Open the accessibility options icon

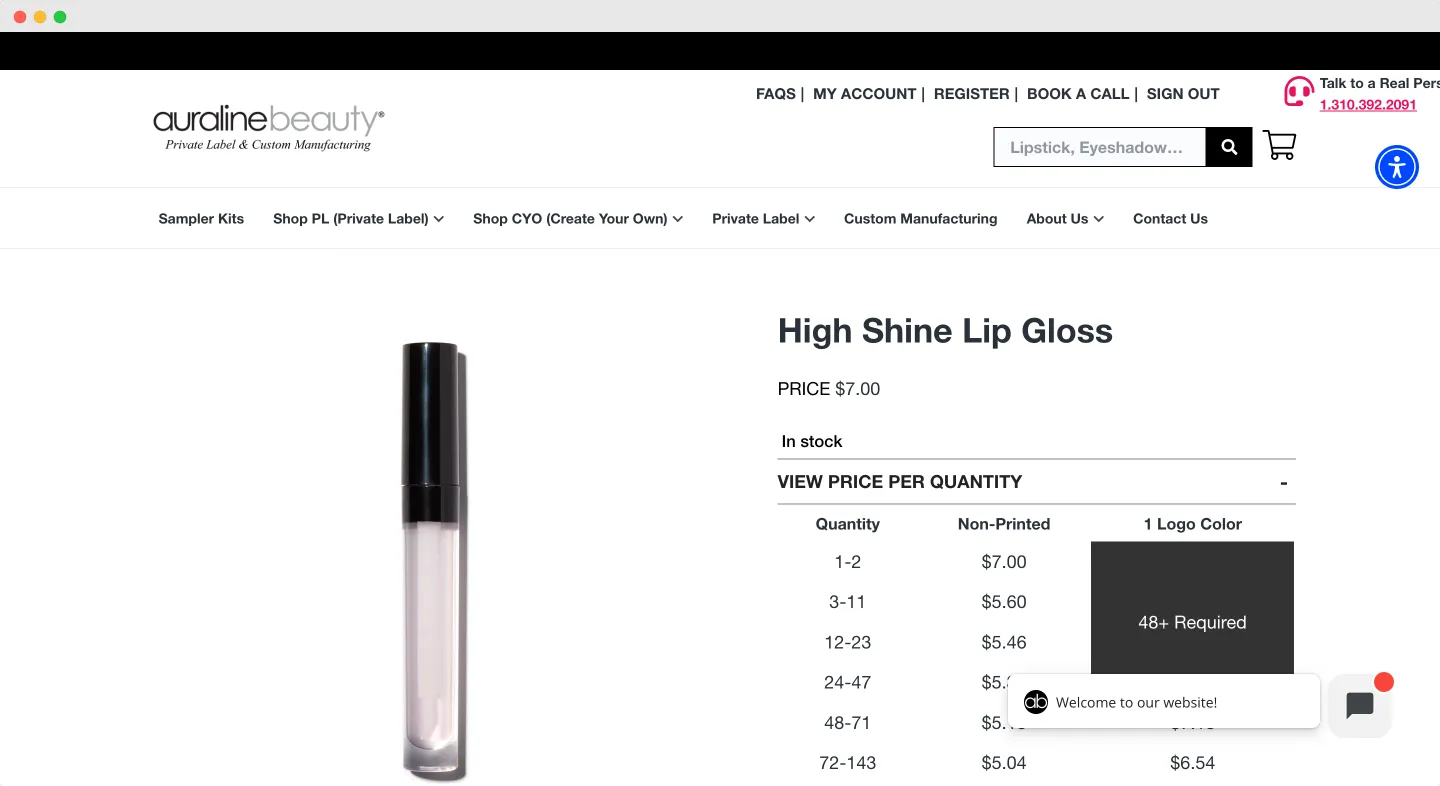(1397, 167)
